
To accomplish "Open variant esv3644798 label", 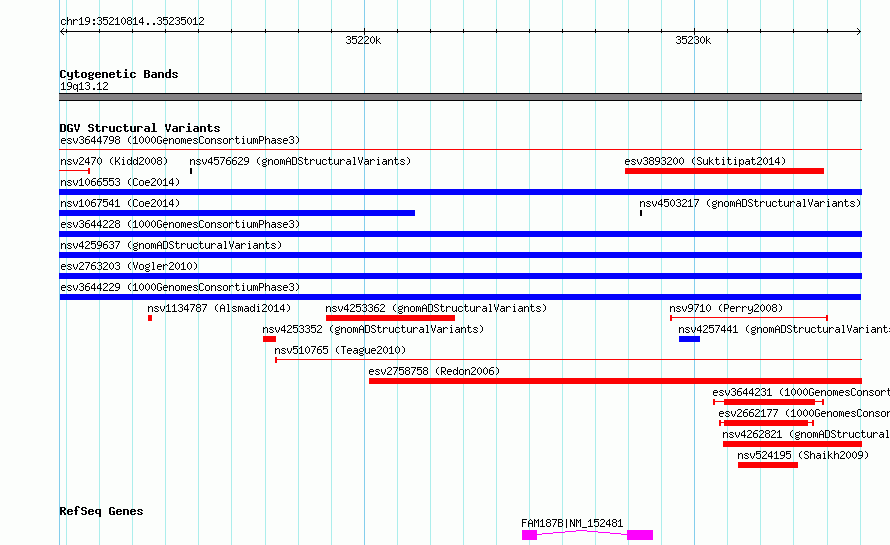I will click(180, 140).
